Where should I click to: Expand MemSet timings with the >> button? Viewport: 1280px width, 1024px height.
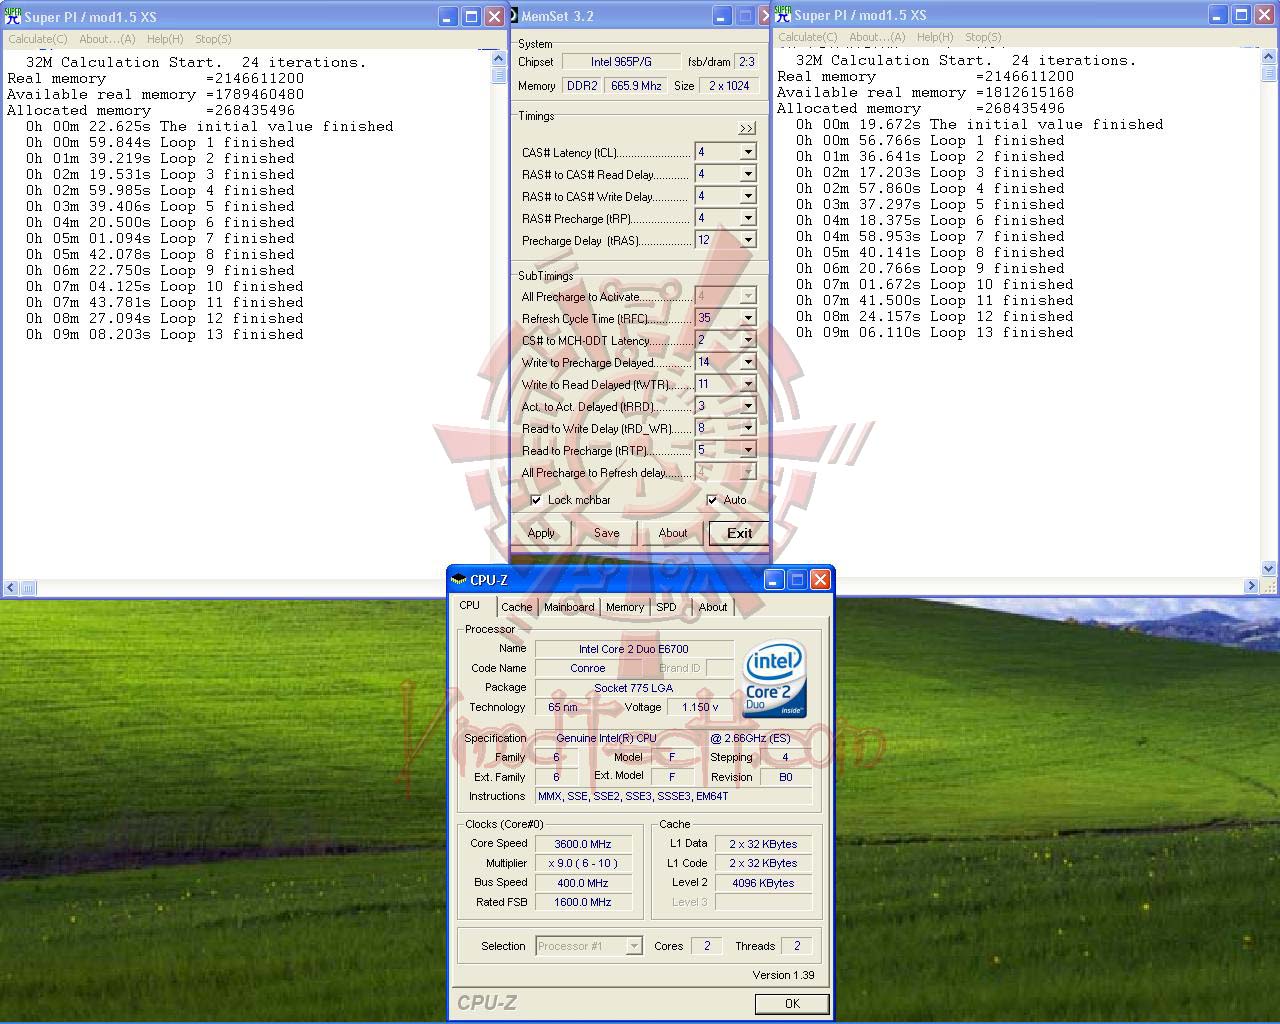point(747,129)
